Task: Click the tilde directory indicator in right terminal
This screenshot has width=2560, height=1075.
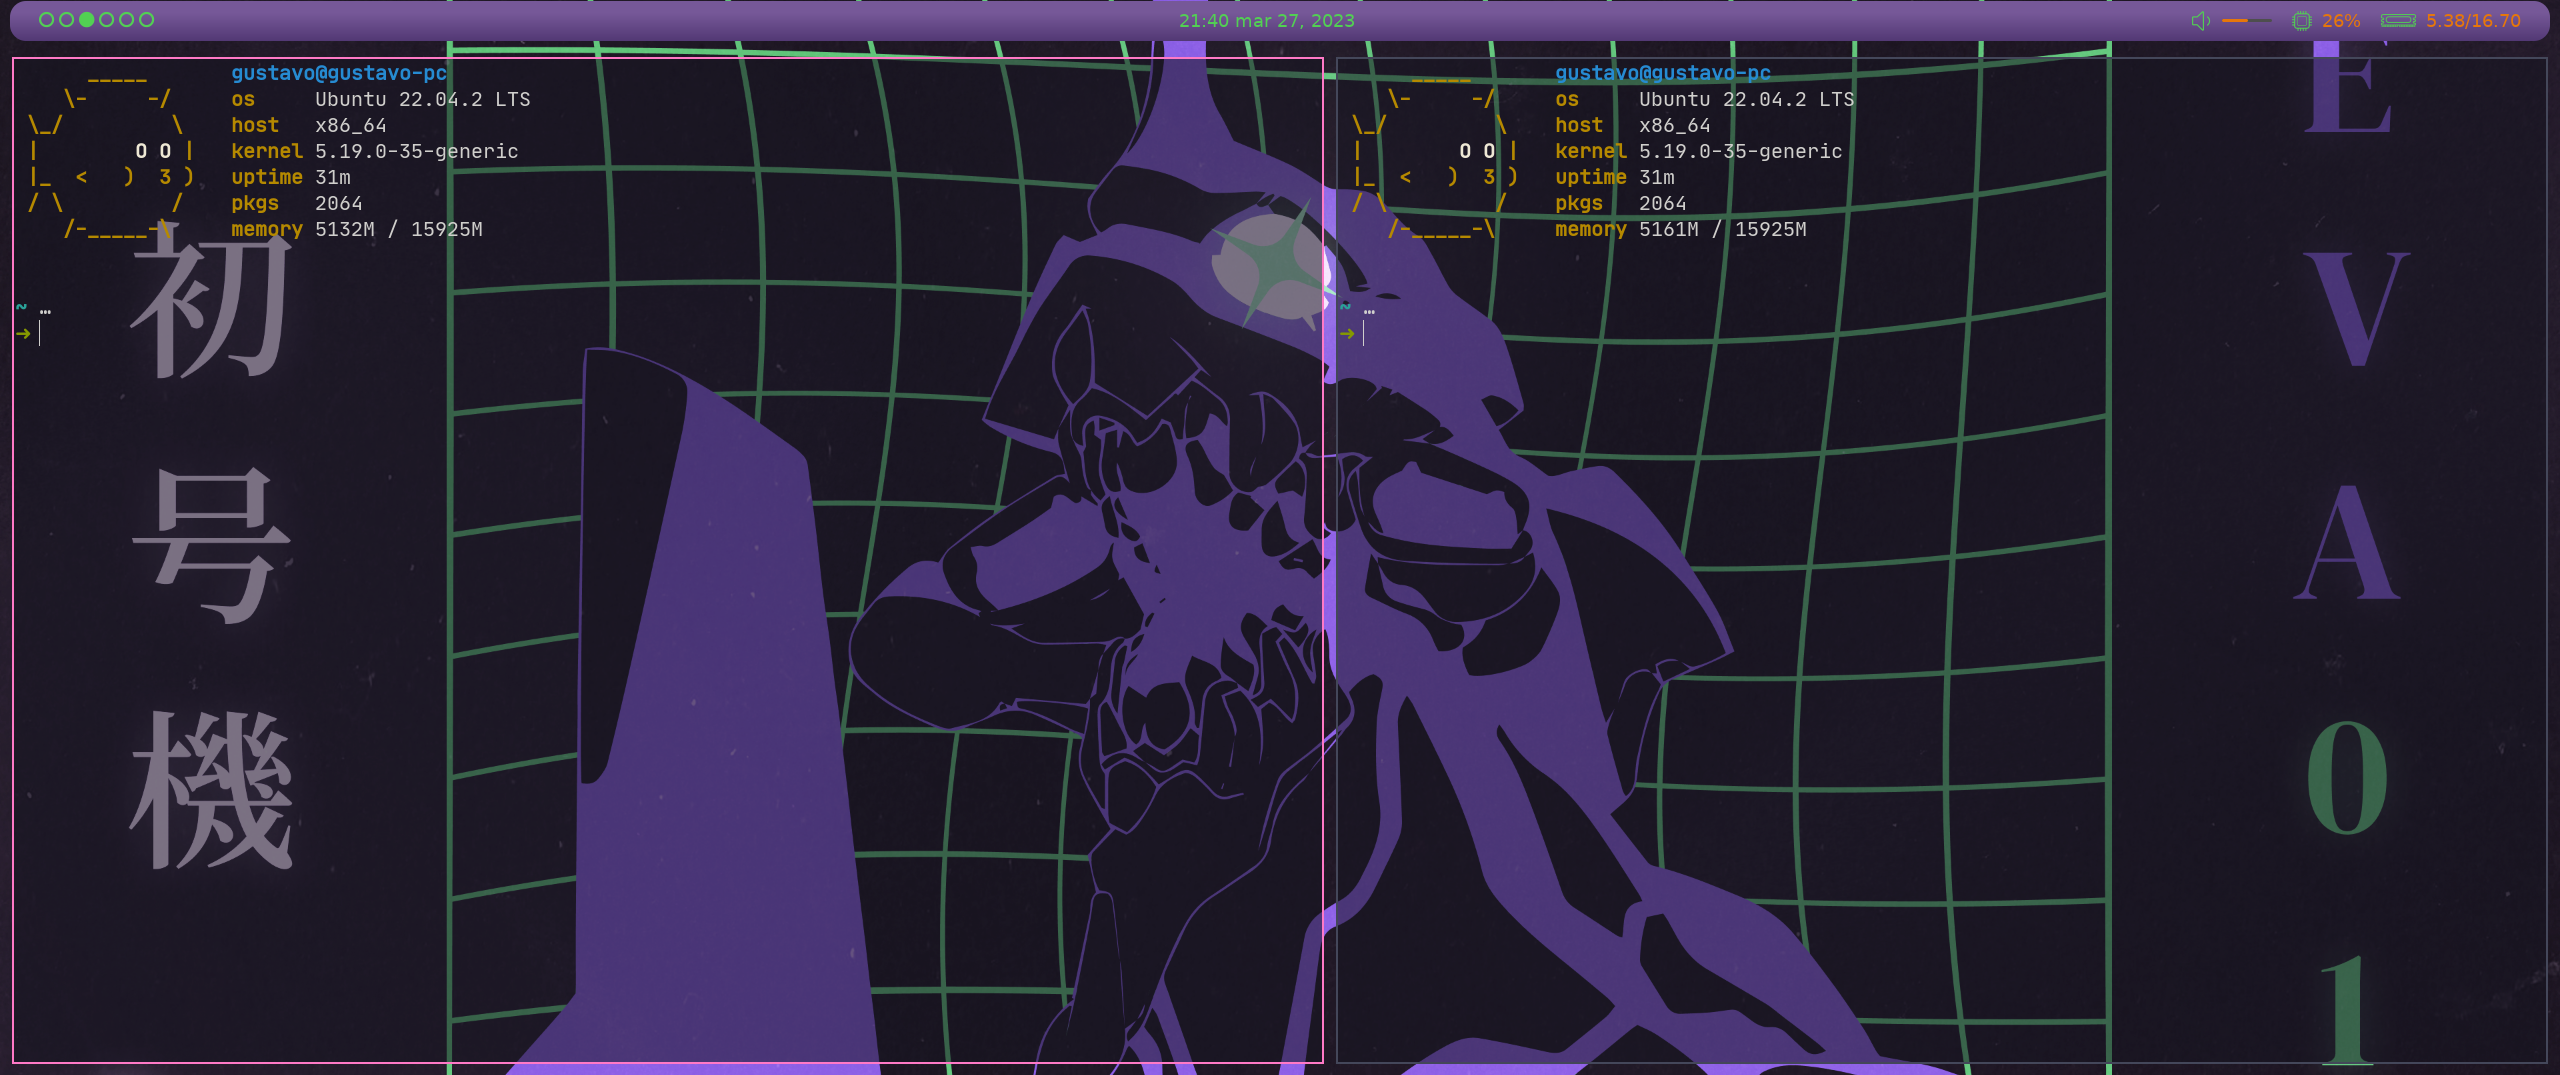Action: [x=1346, y=307]
